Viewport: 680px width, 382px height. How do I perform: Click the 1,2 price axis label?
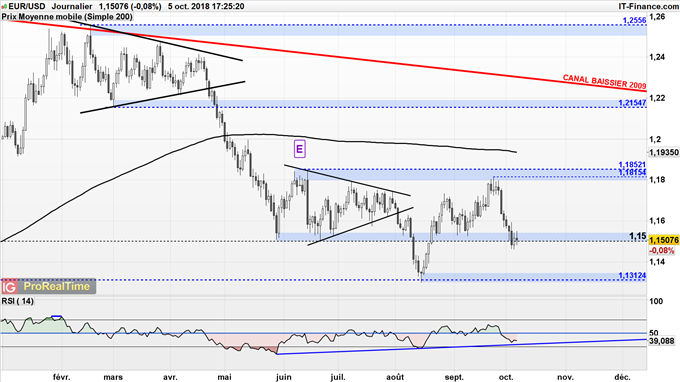point(655,139)
